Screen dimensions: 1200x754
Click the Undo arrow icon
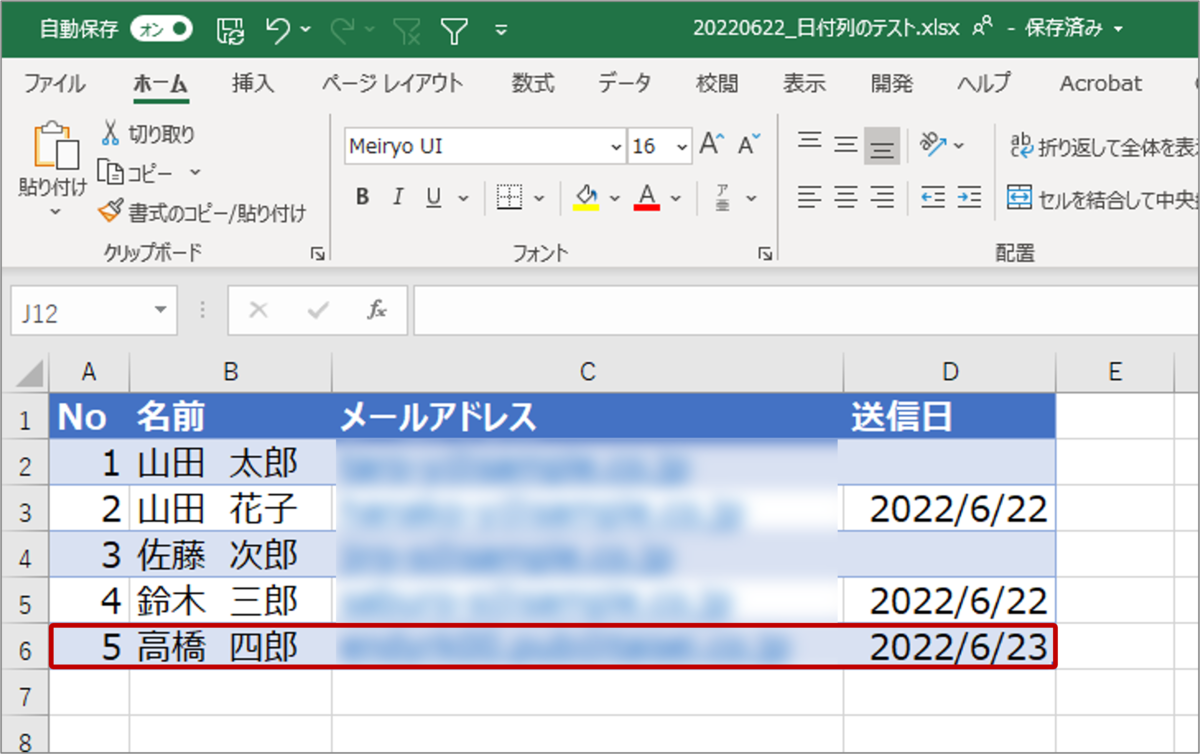click(x=277, y=30)
